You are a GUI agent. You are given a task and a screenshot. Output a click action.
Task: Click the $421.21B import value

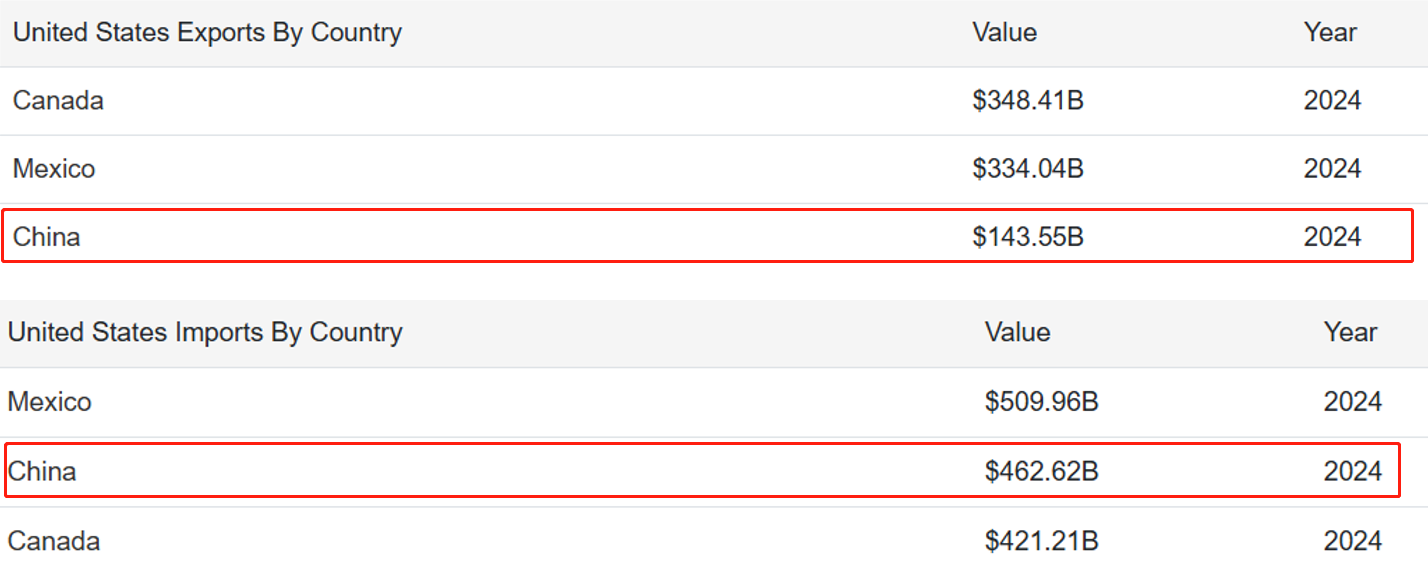coord(1041,541)
